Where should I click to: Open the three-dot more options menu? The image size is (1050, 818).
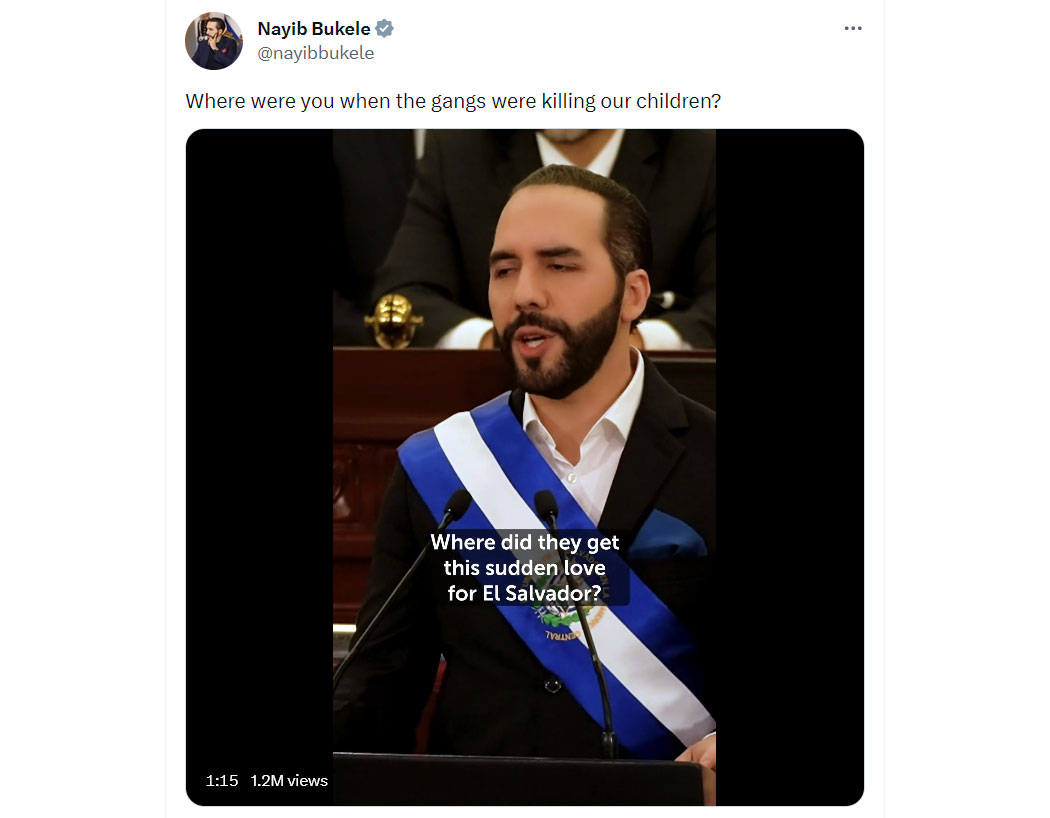point(852,28)
